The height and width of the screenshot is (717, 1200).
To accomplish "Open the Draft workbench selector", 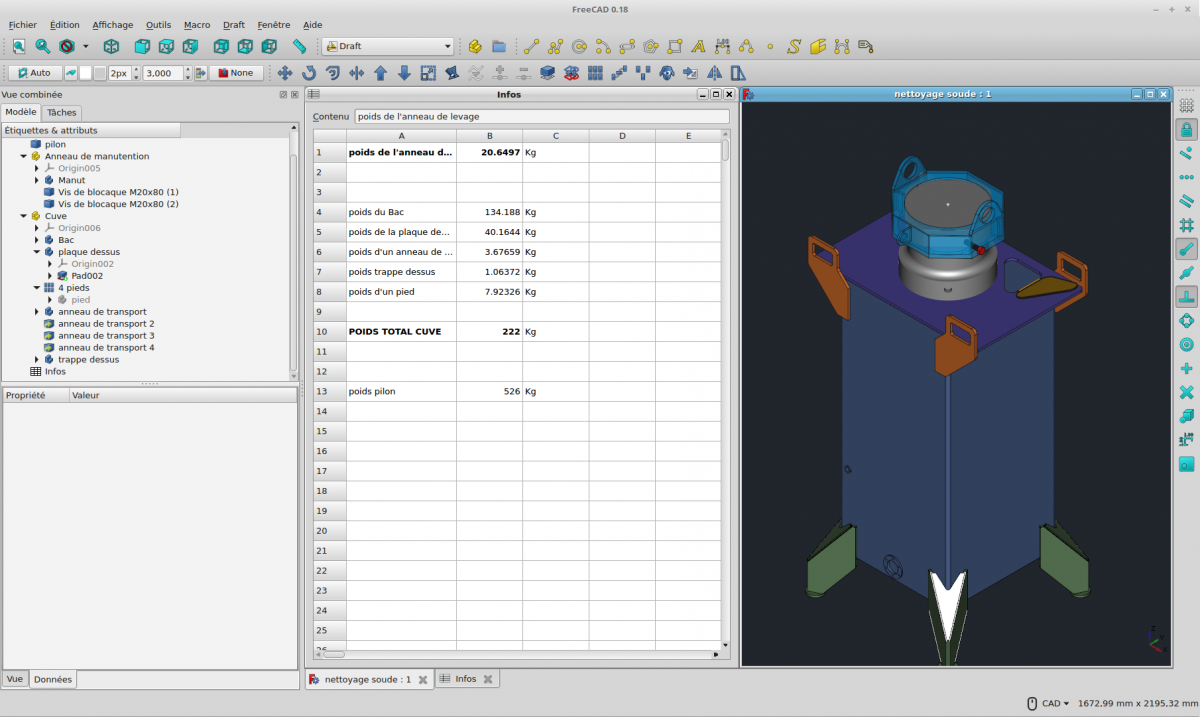I will click(388, 46).
